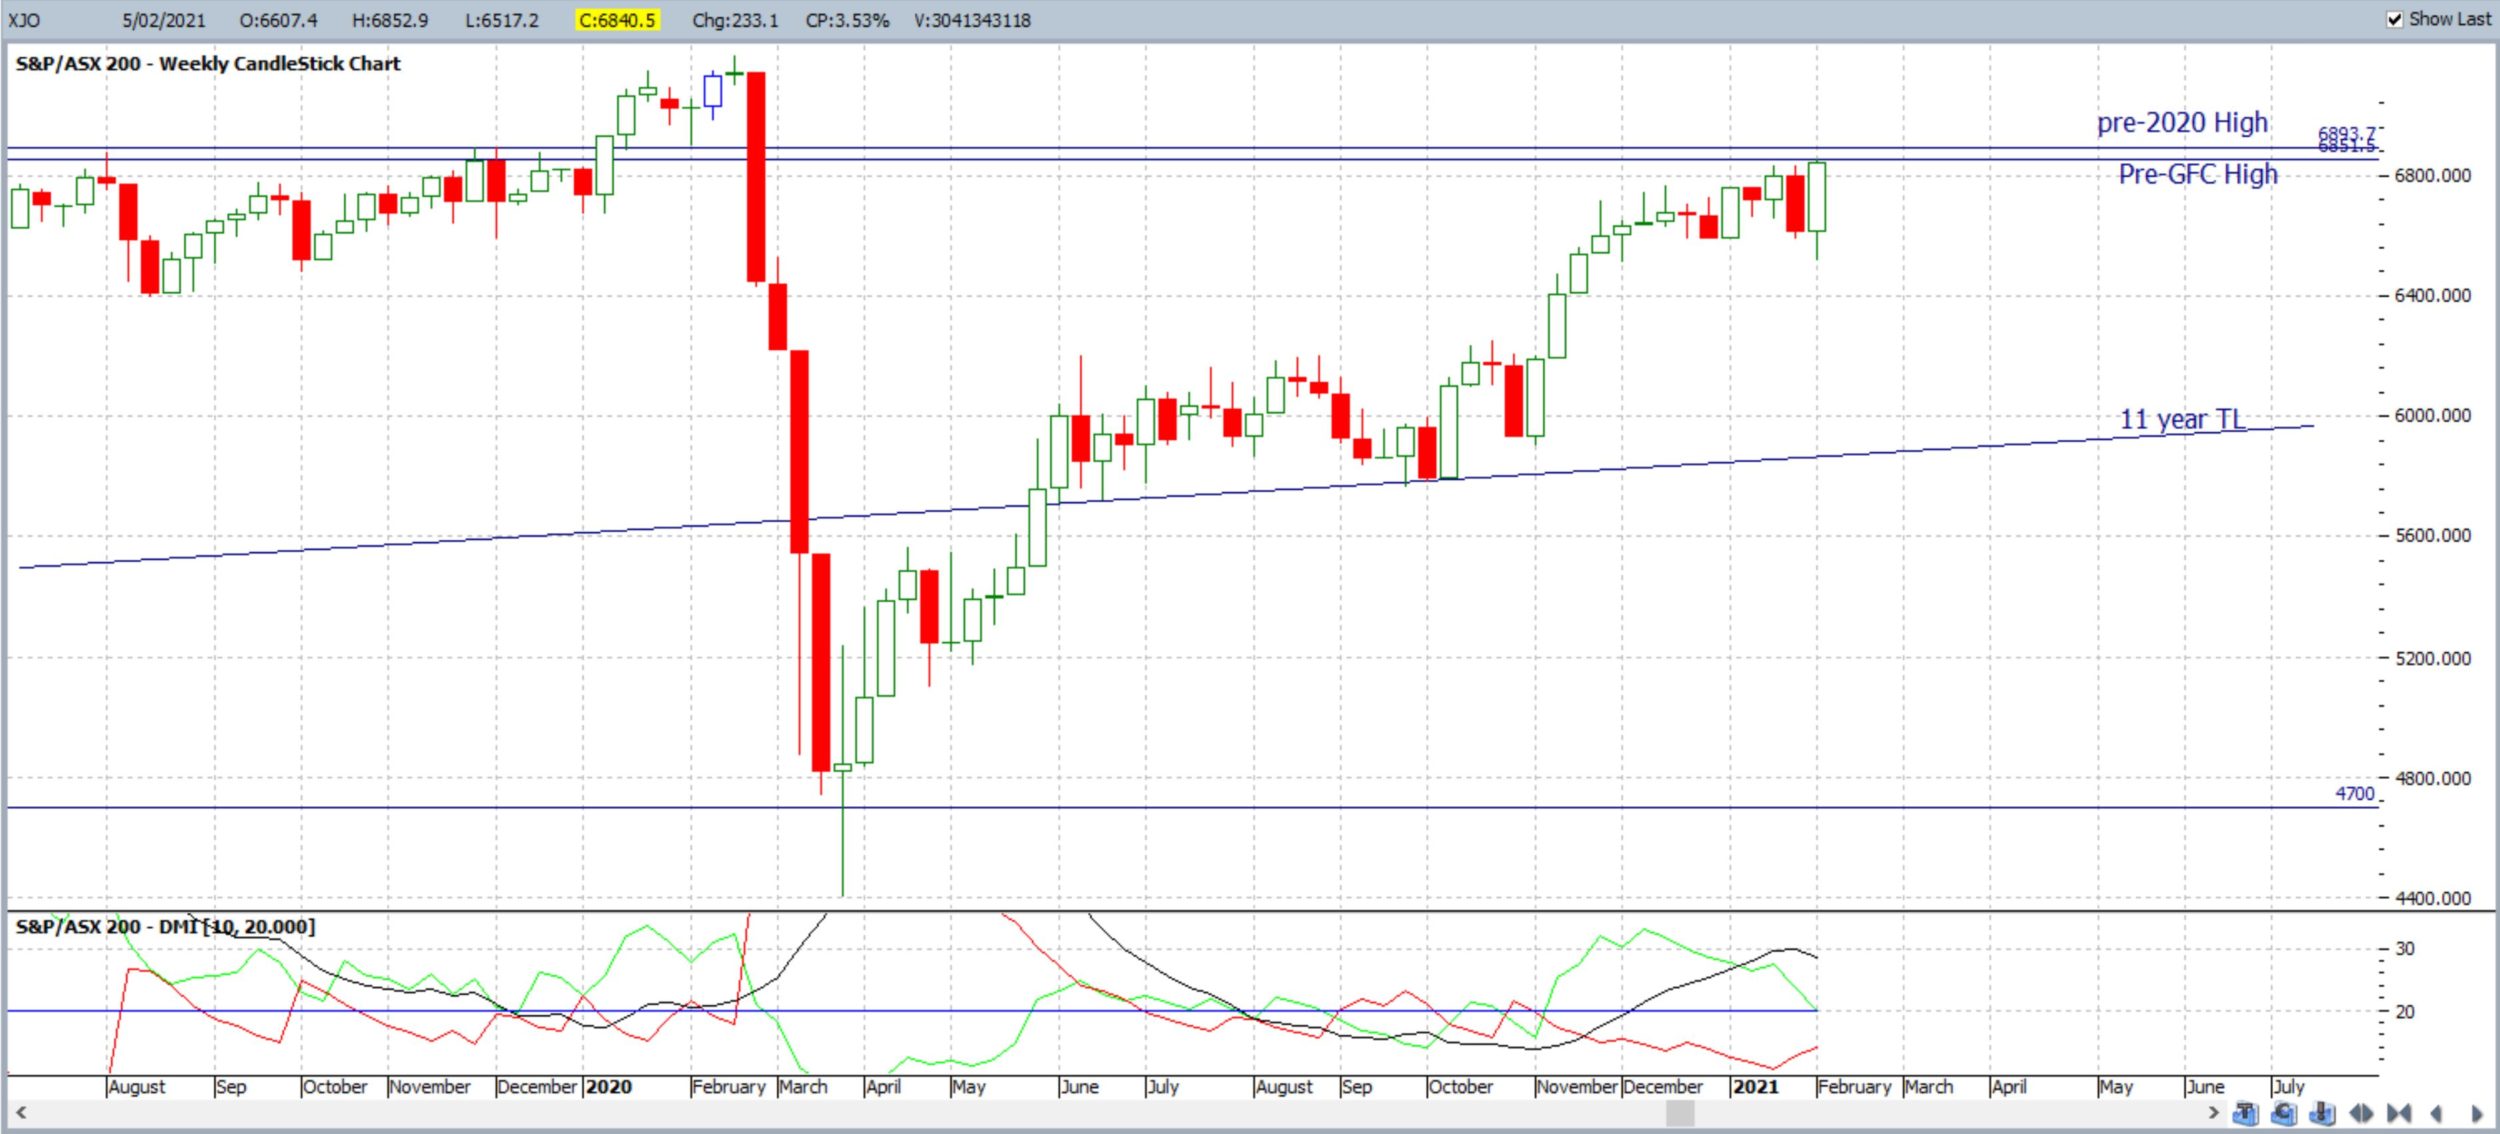Click the horizontal scrollbar left arrow
Viewport: 2500px width, 1134px height.
tap(20, 1112)
